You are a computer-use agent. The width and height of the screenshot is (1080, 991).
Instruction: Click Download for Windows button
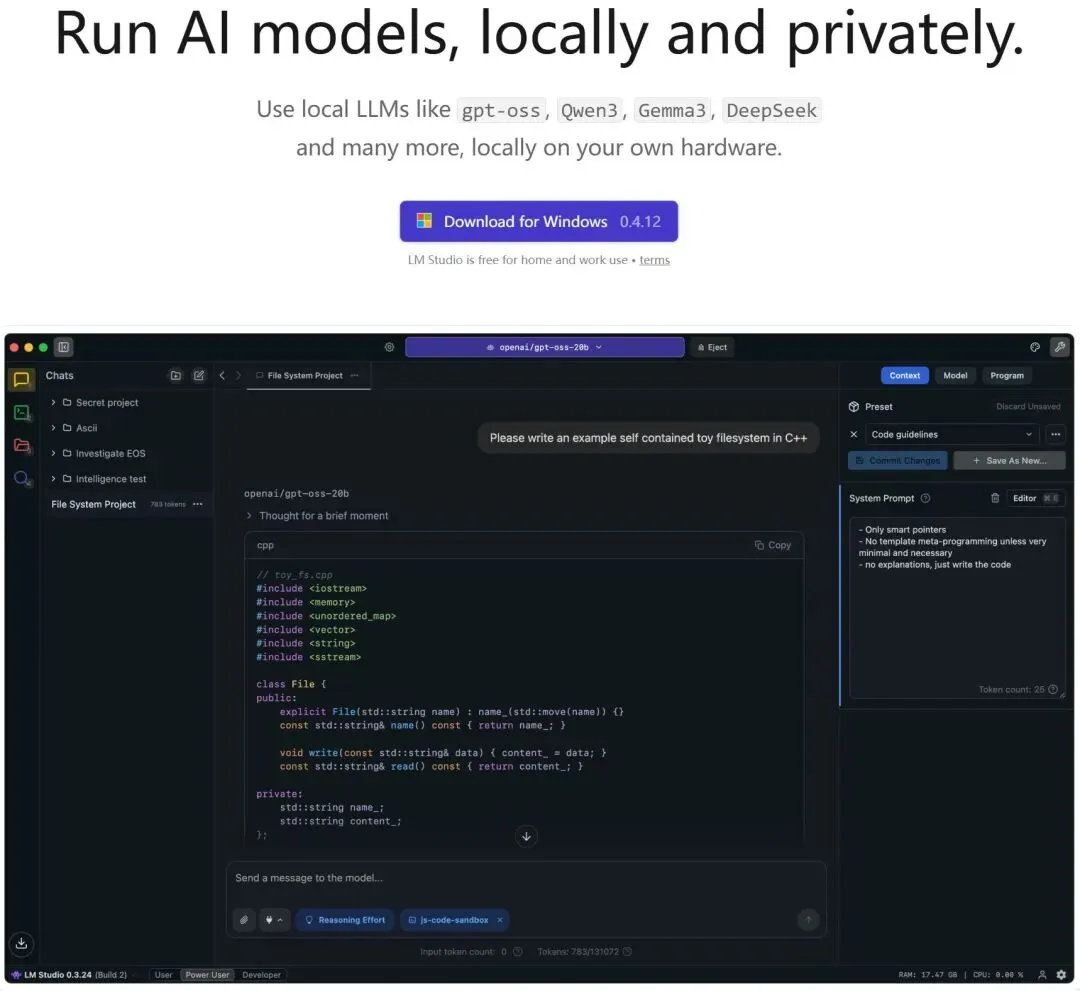539,221
